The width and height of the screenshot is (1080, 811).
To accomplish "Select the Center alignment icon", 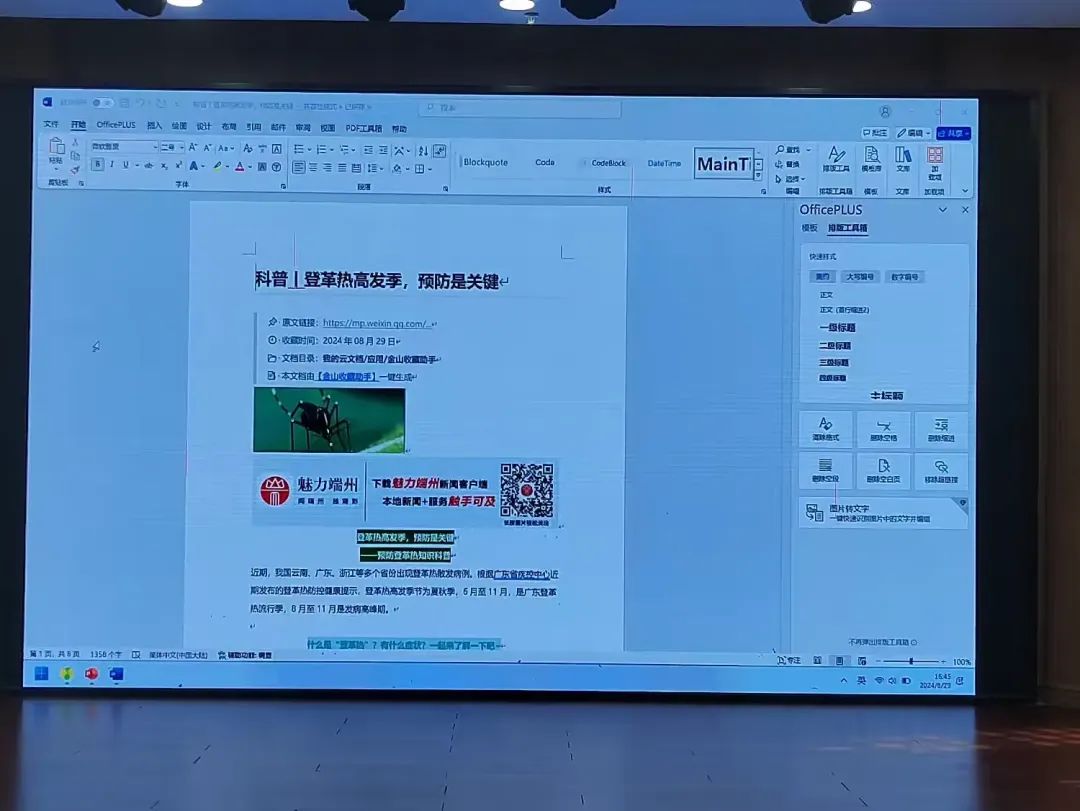I will click(x=313, y=168).
